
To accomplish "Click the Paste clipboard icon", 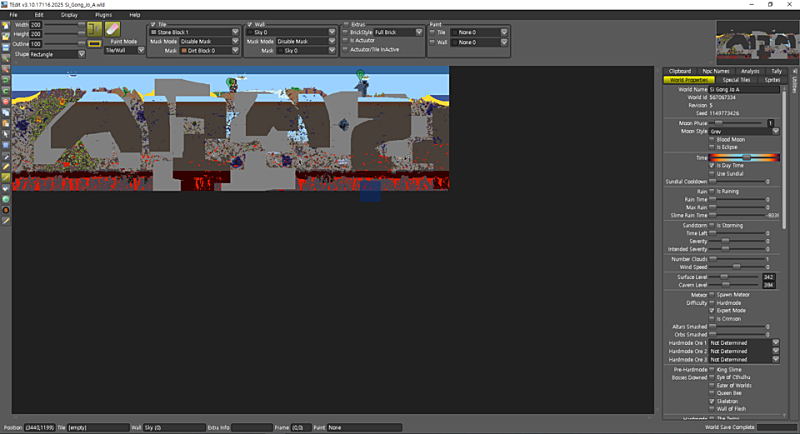I will [x=6, y=123].
